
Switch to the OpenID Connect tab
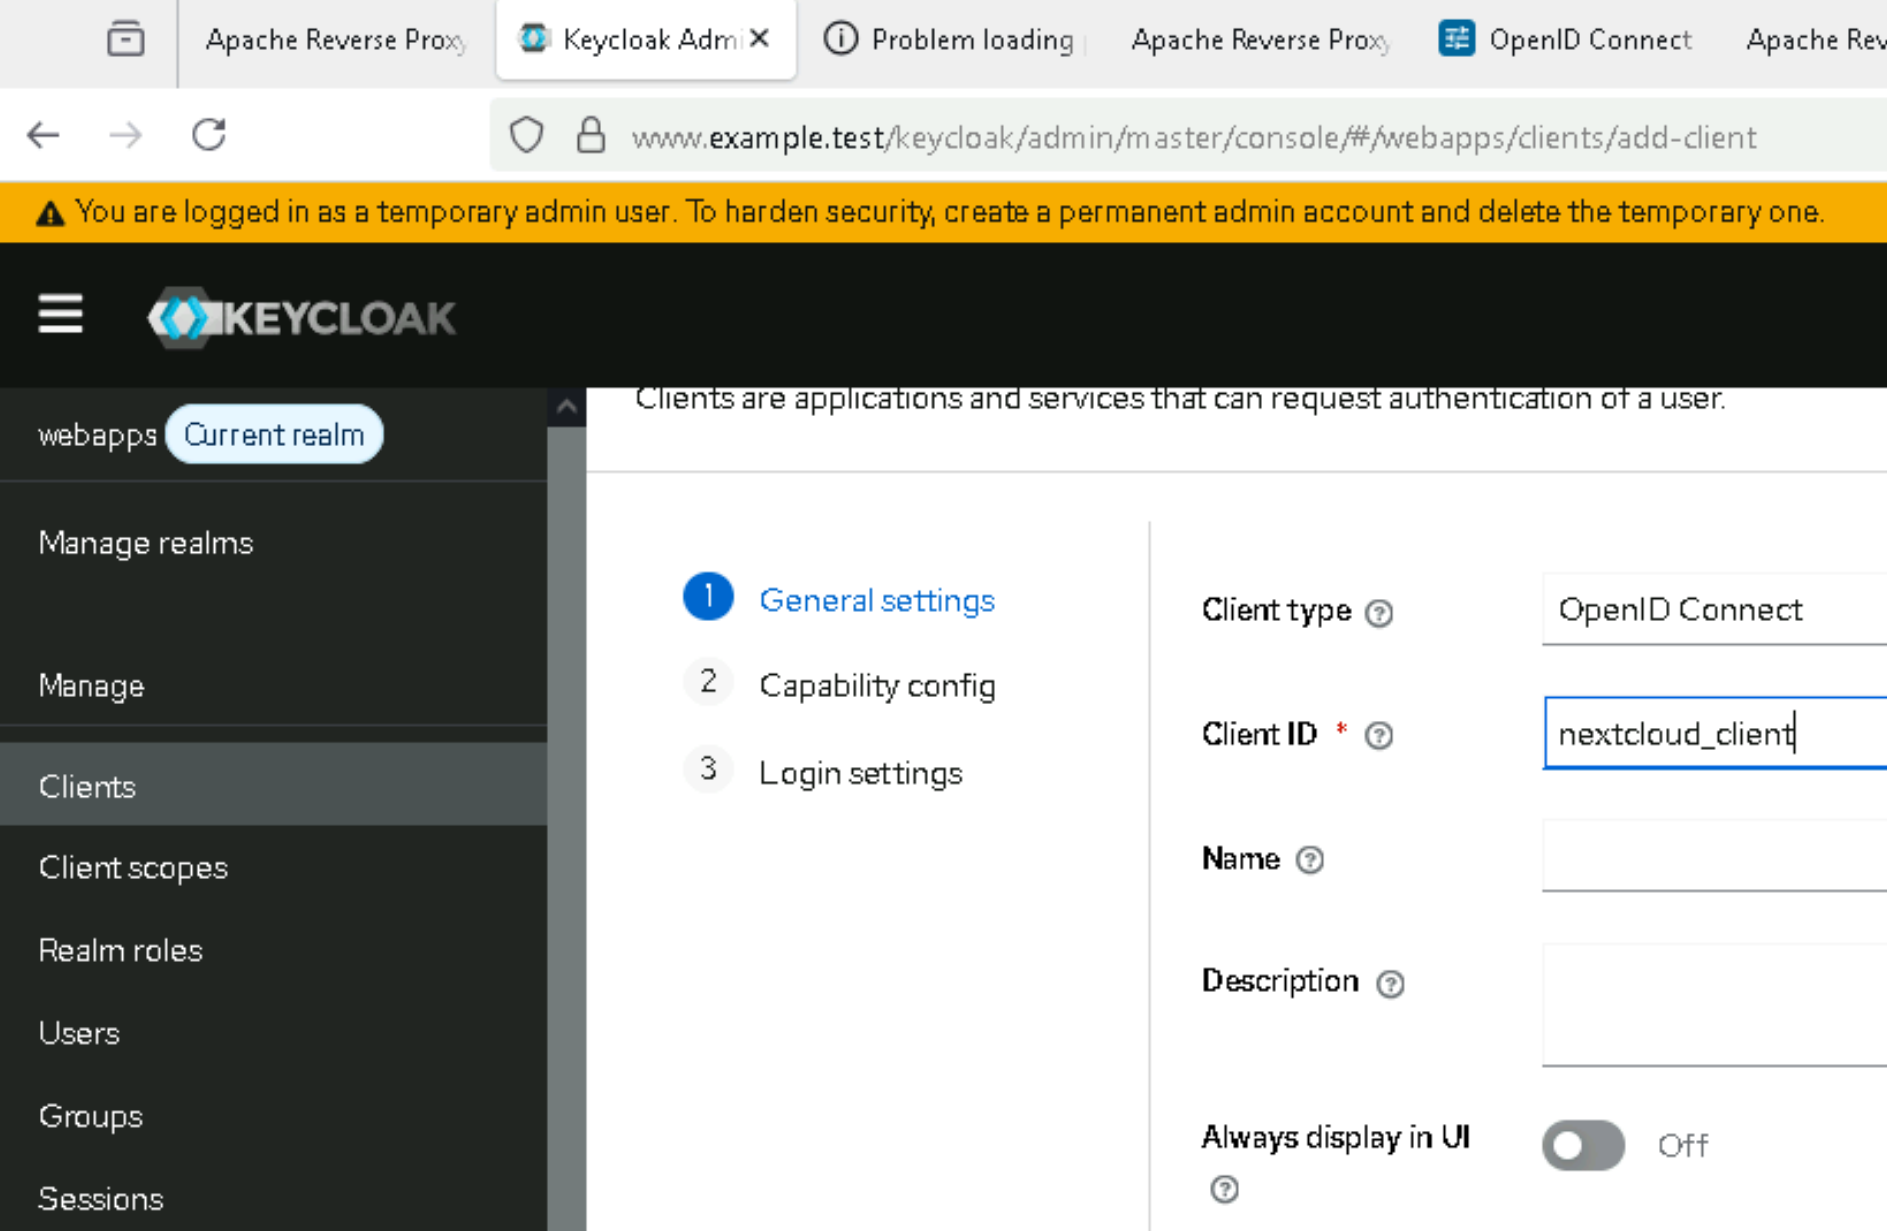[x=1566, y=40]
